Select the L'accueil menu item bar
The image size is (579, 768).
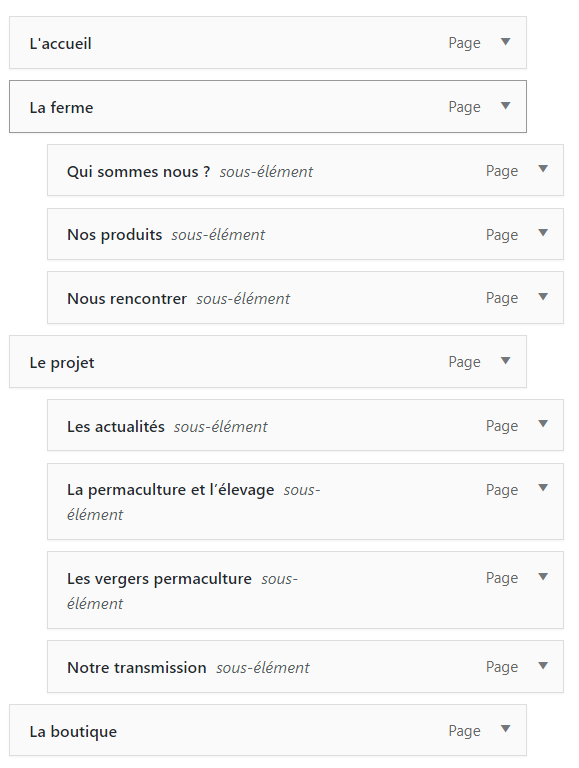[268, 43]
